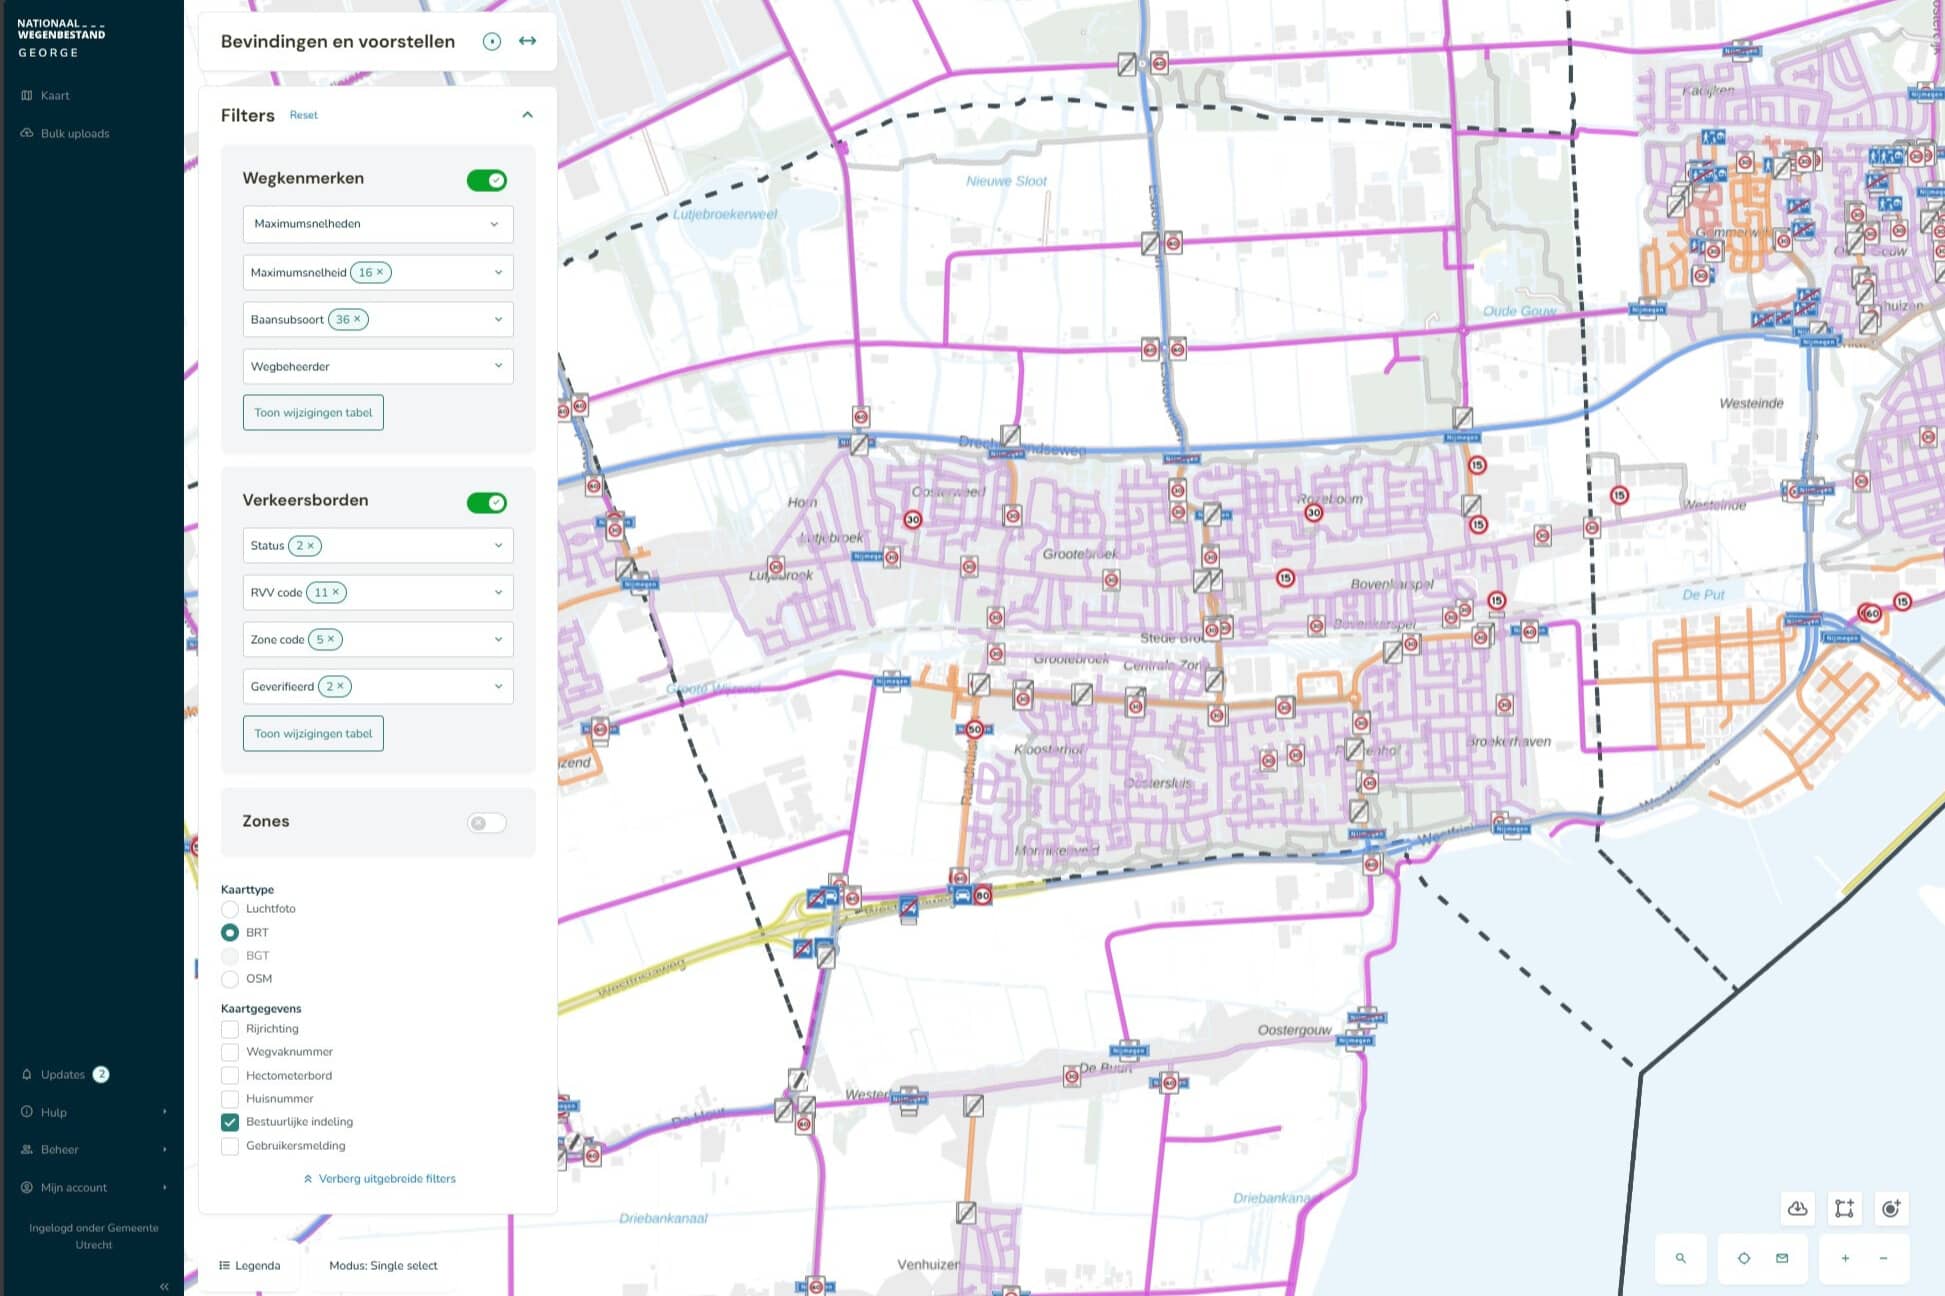Viewport: 1945px width, 1296px height.
Task: Open the Wegbeheerder dropdown
Action: tap(377, 366)
